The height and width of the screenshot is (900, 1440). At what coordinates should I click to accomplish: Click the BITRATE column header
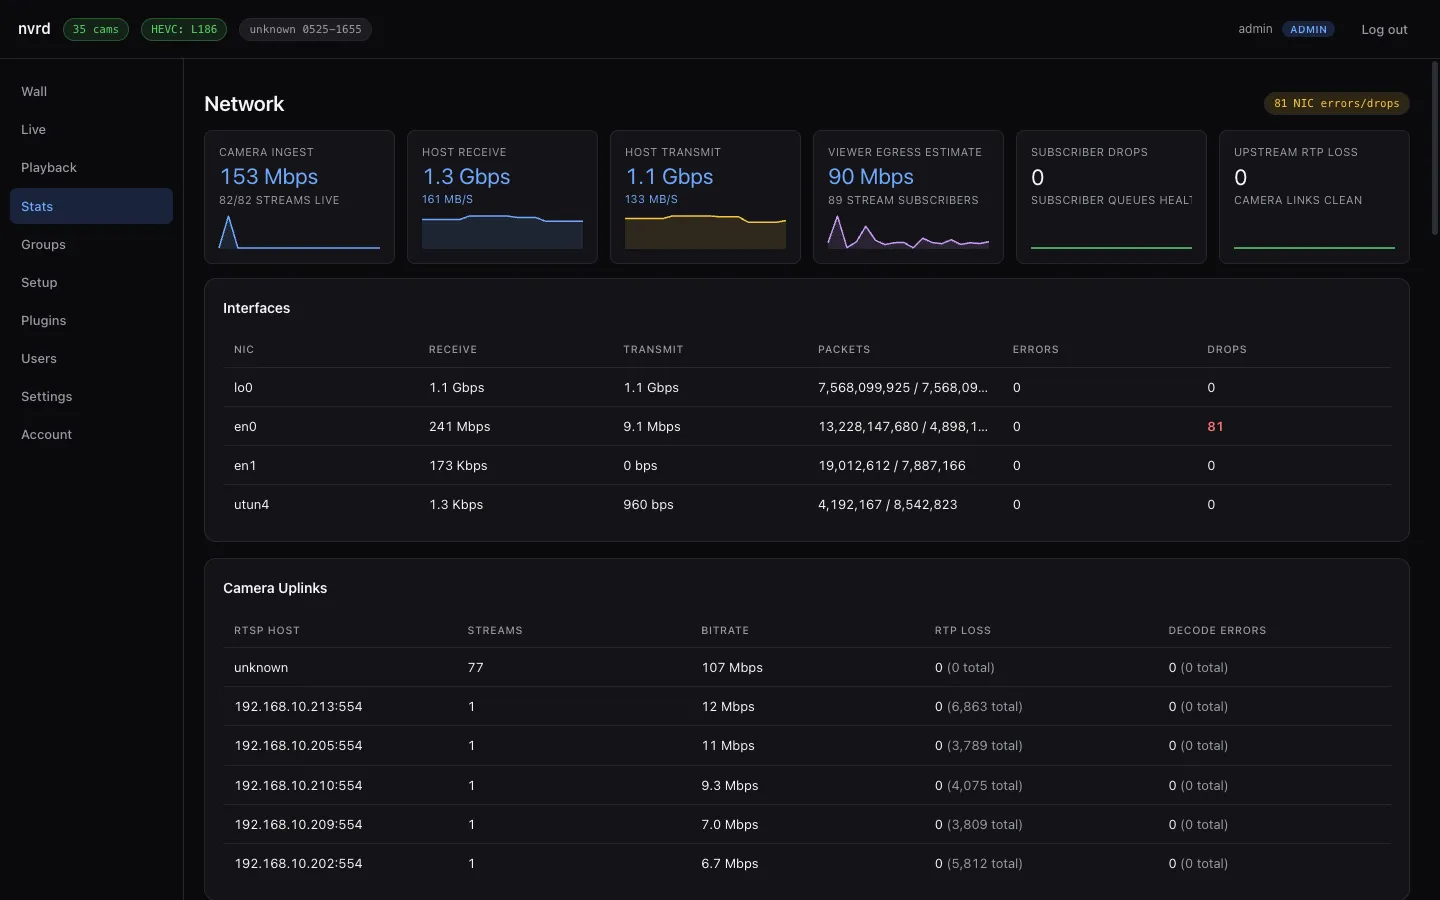725,630
